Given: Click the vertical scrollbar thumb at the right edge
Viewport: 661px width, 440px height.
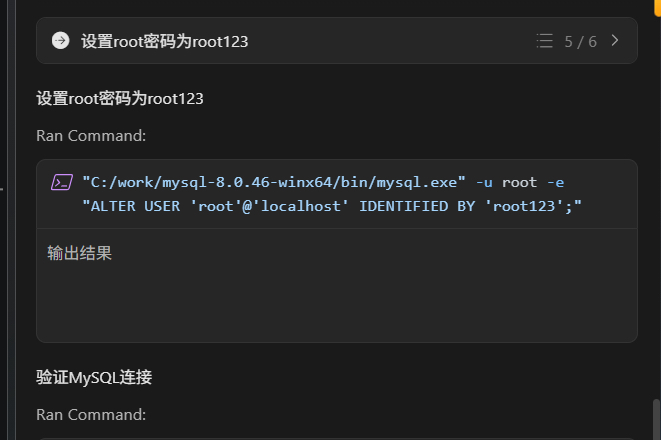Looking at the screenshot, I should click(657, 419).
